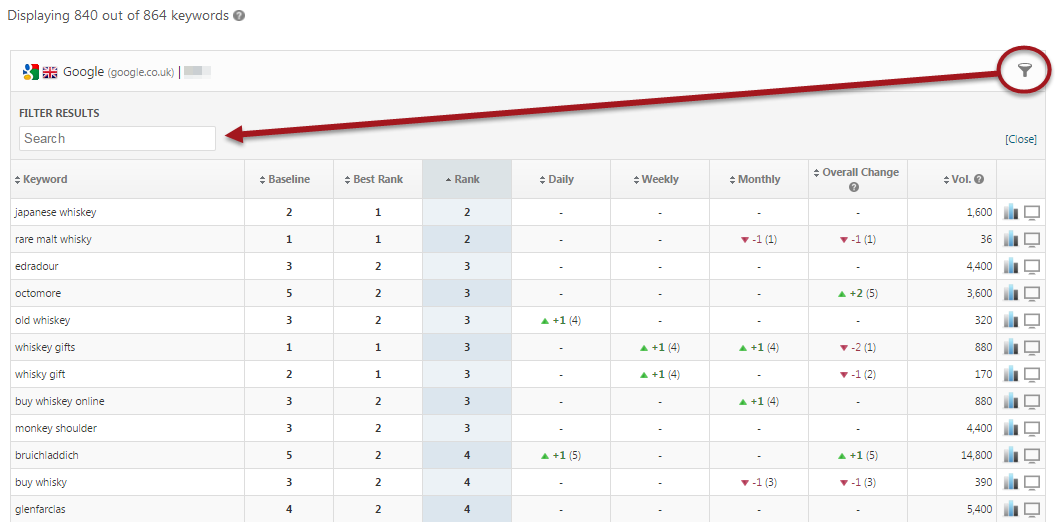Click keyword 'old whiskey'
Screen dimensions: 1057x522
point(42,320)
